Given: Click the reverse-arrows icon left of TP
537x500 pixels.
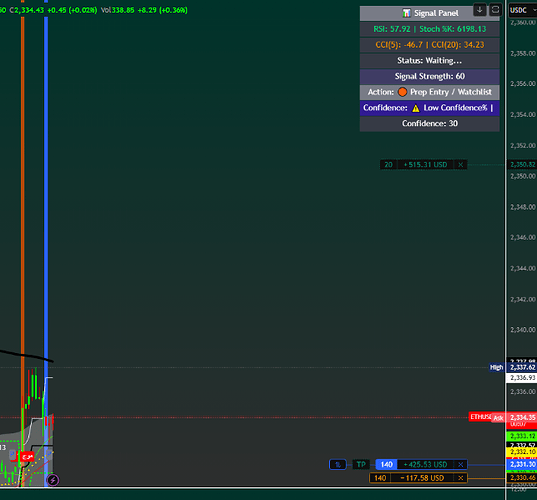Looking at the screenshot, I should (338, 465).
